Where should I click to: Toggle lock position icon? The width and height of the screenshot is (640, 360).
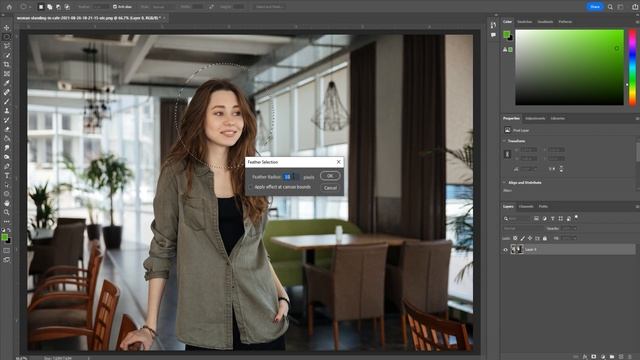point(530,238)
